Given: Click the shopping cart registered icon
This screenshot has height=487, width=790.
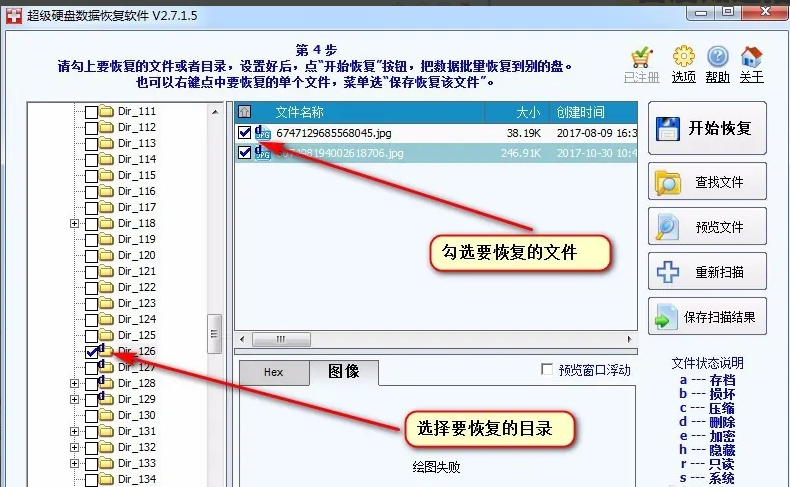Looking at the screenshot, I should click(641, 58).
